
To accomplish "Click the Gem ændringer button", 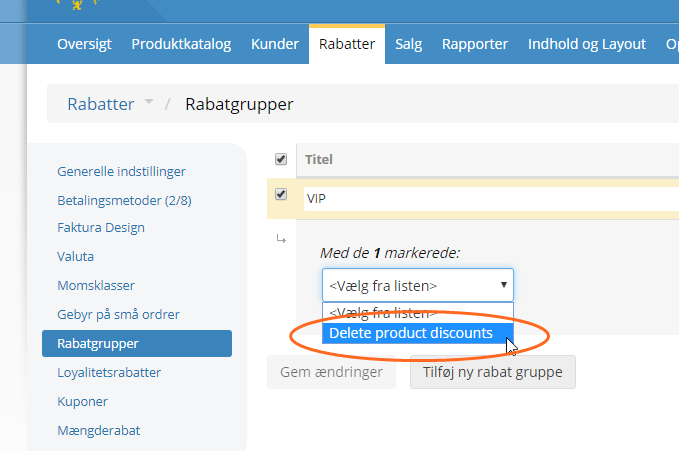I will click(x=331, y=372).
